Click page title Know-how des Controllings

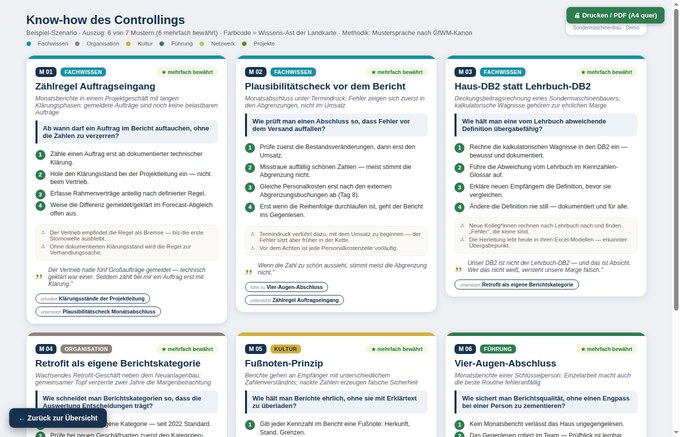(105, 20)
